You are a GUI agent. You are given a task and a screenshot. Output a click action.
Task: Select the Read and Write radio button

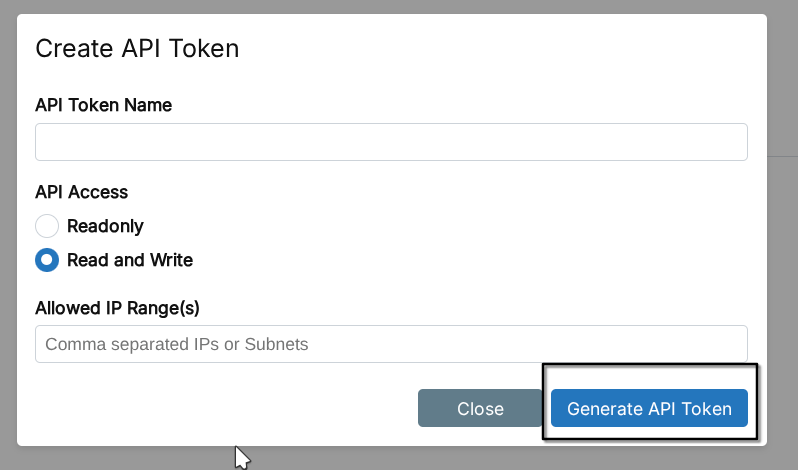point(47,260)
